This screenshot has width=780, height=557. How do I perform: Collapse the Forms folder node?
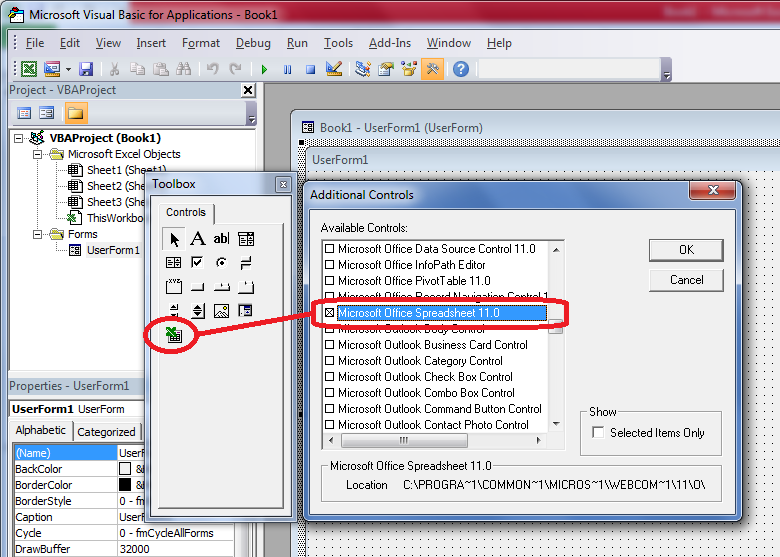[x=37, y=234]
